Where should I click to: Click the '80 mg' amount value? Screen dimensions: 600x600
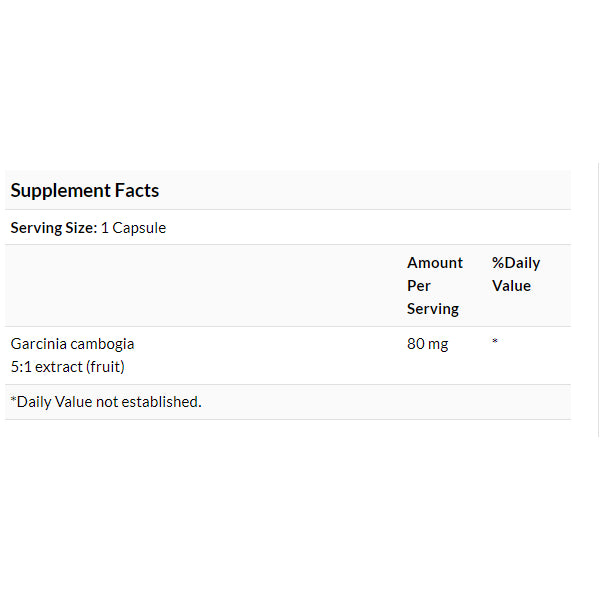[x=428, y=344]
